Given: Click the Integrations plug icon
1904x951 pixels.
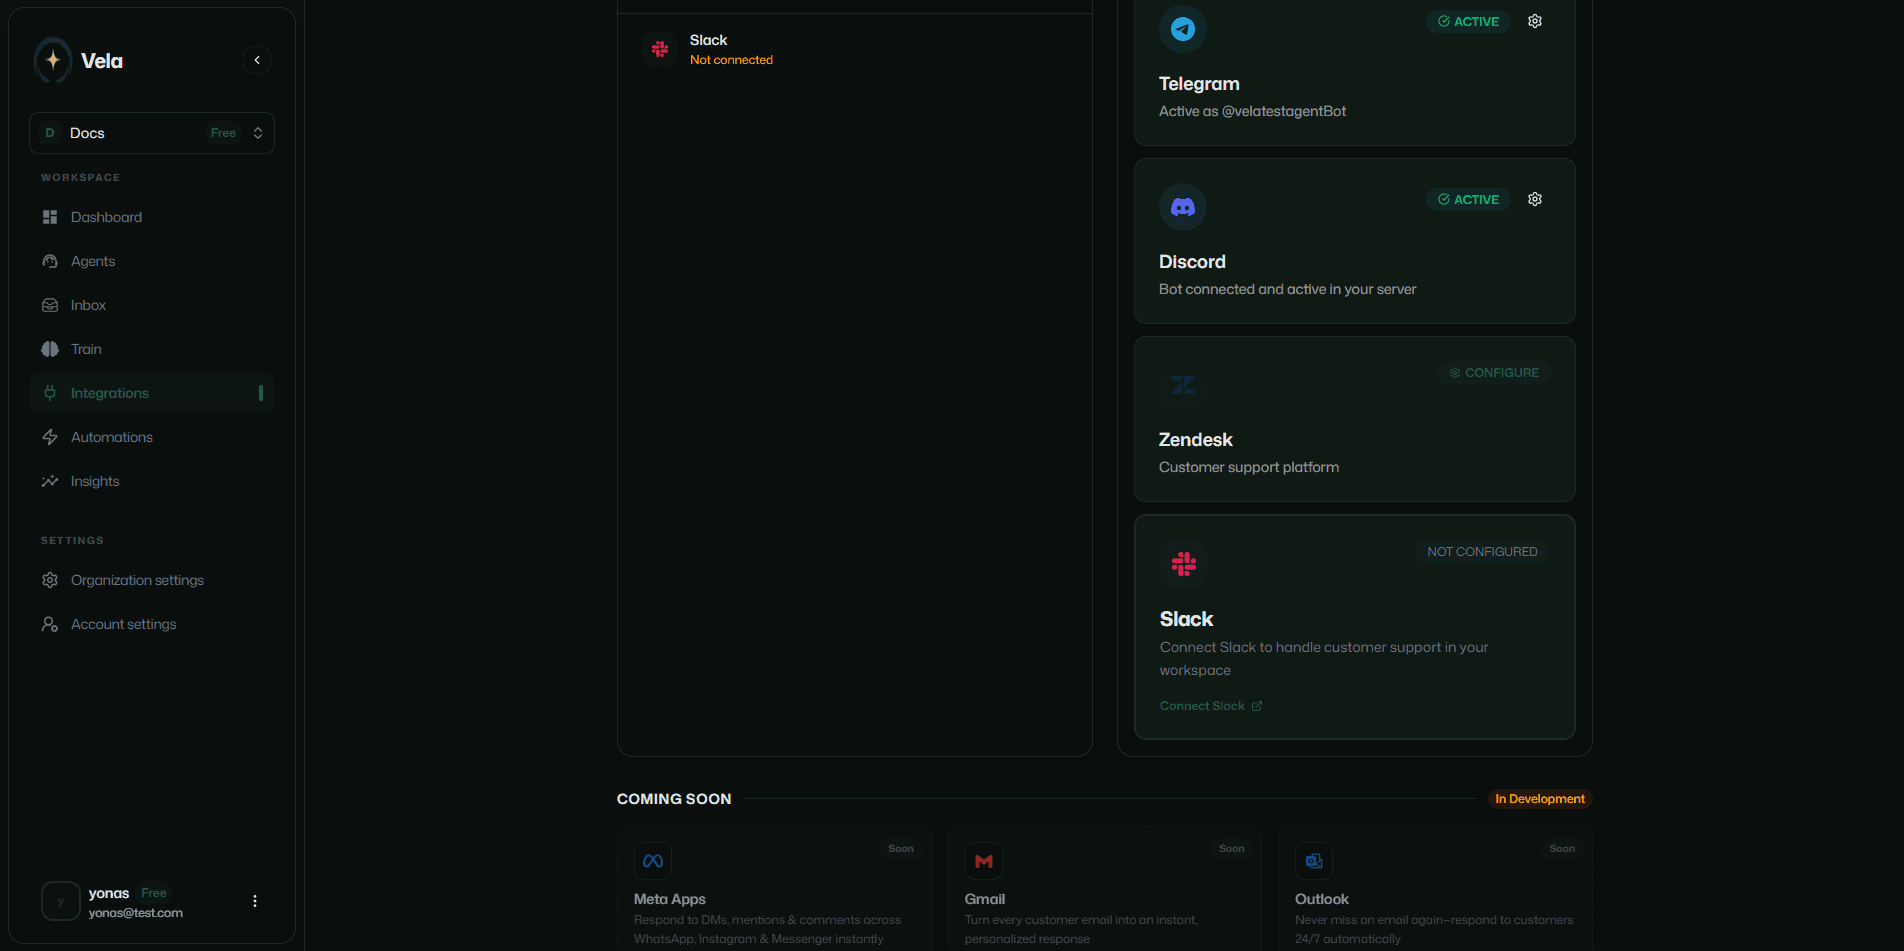Looking at the screenshot, I should 50,393.
